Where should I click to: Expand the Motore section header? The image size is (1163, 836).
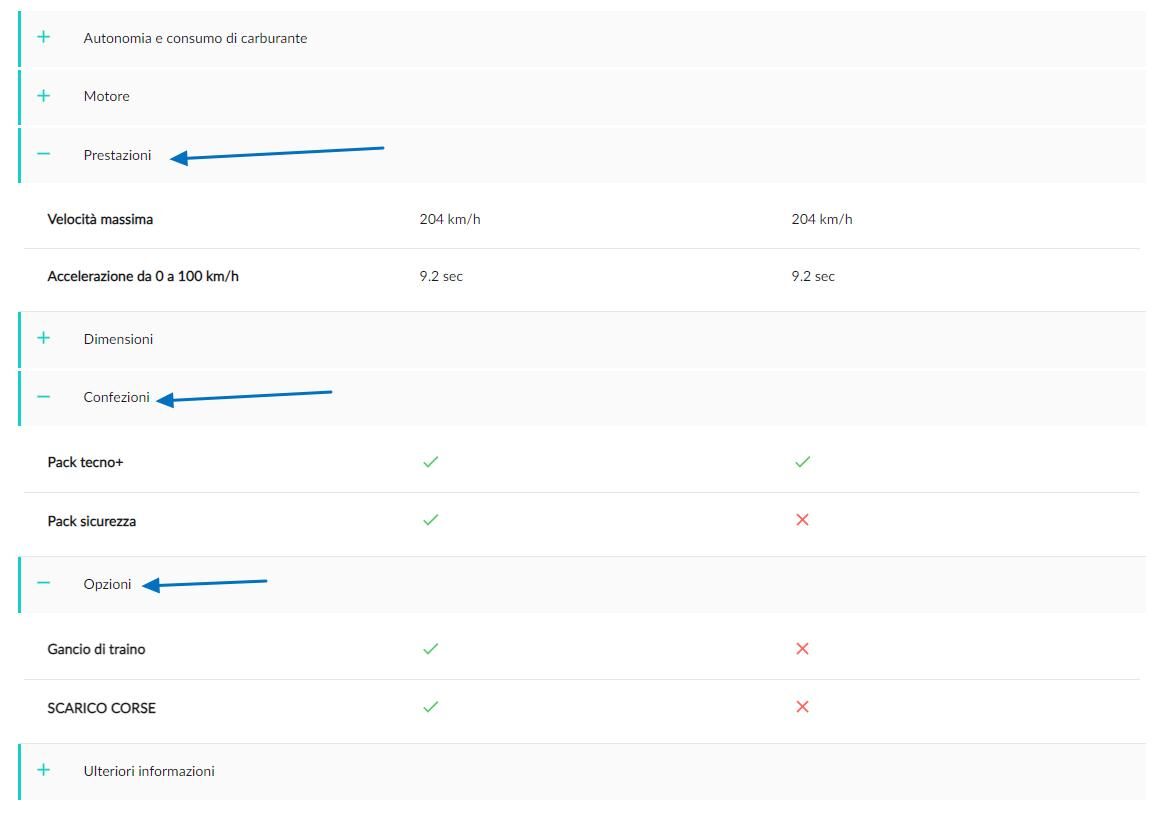(x=582, y=96)
